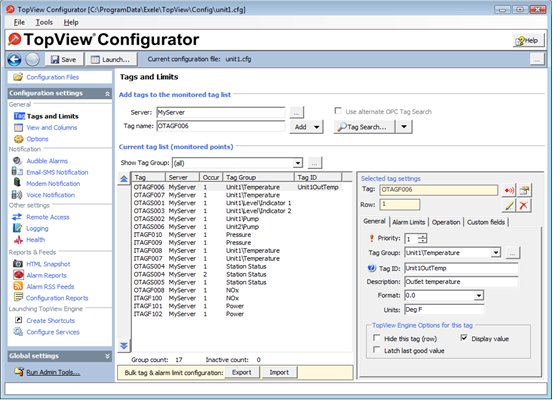553x400 pixels.
Task: Open HTML Snapshot camera icon
Action: 18,263
